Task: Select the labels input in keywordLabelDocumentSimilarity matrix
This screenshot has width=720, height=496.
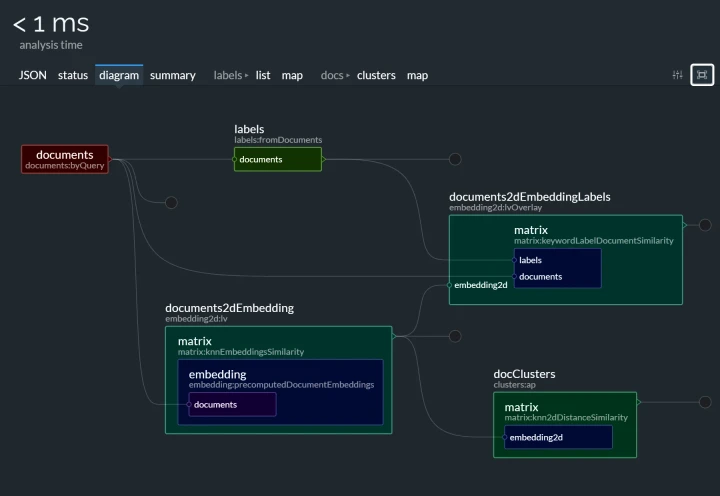Action: point(530,260)
